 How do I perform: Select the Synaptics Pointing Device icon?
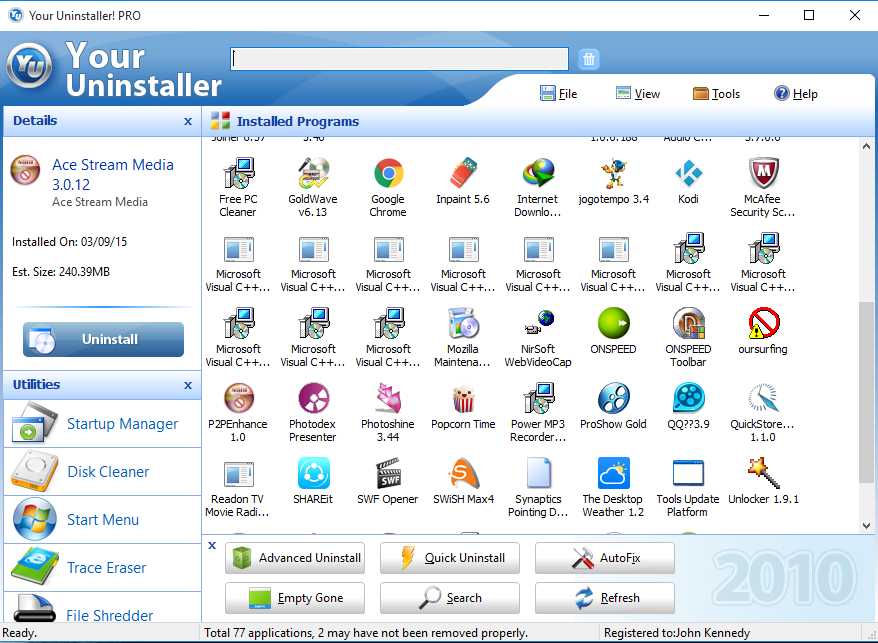pyautogui.click(x=538, y=473)
